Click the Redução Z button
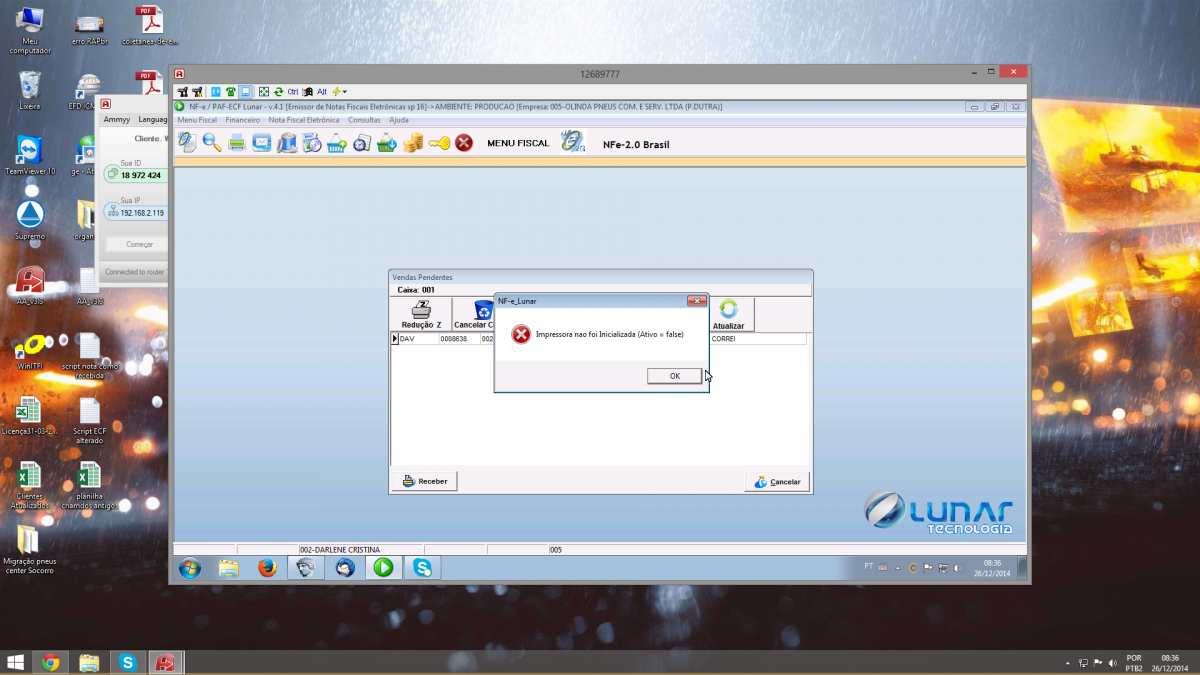Viewport: 1200px width, 675px height. click(421, 314)
